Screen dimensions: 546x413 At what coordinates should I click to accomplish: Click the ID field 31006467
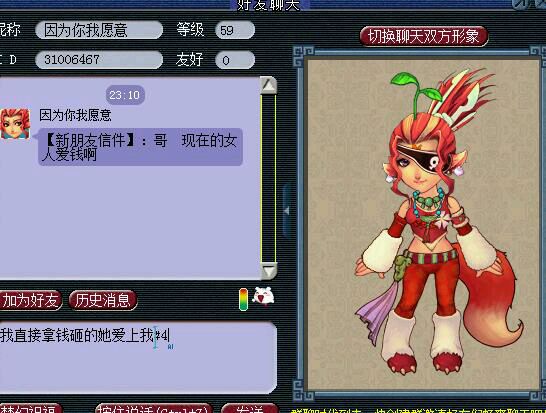(x=99, y=60)
